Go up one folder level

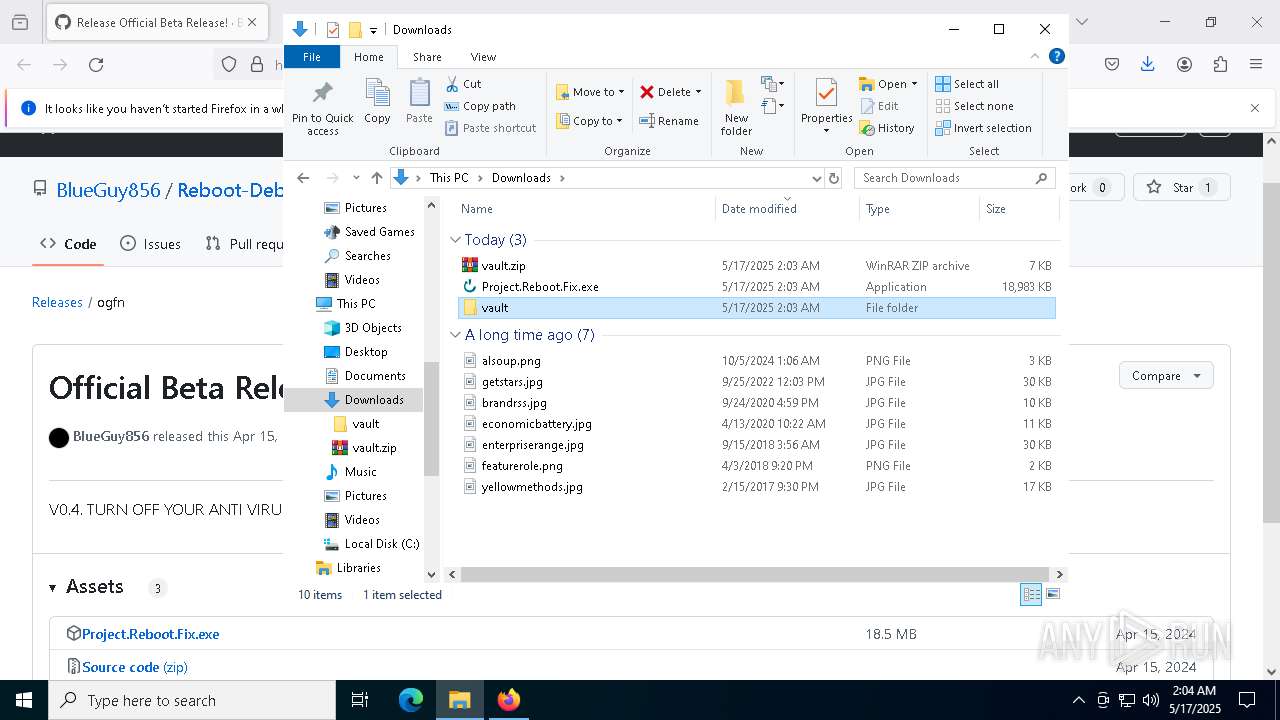coord(376,178)
